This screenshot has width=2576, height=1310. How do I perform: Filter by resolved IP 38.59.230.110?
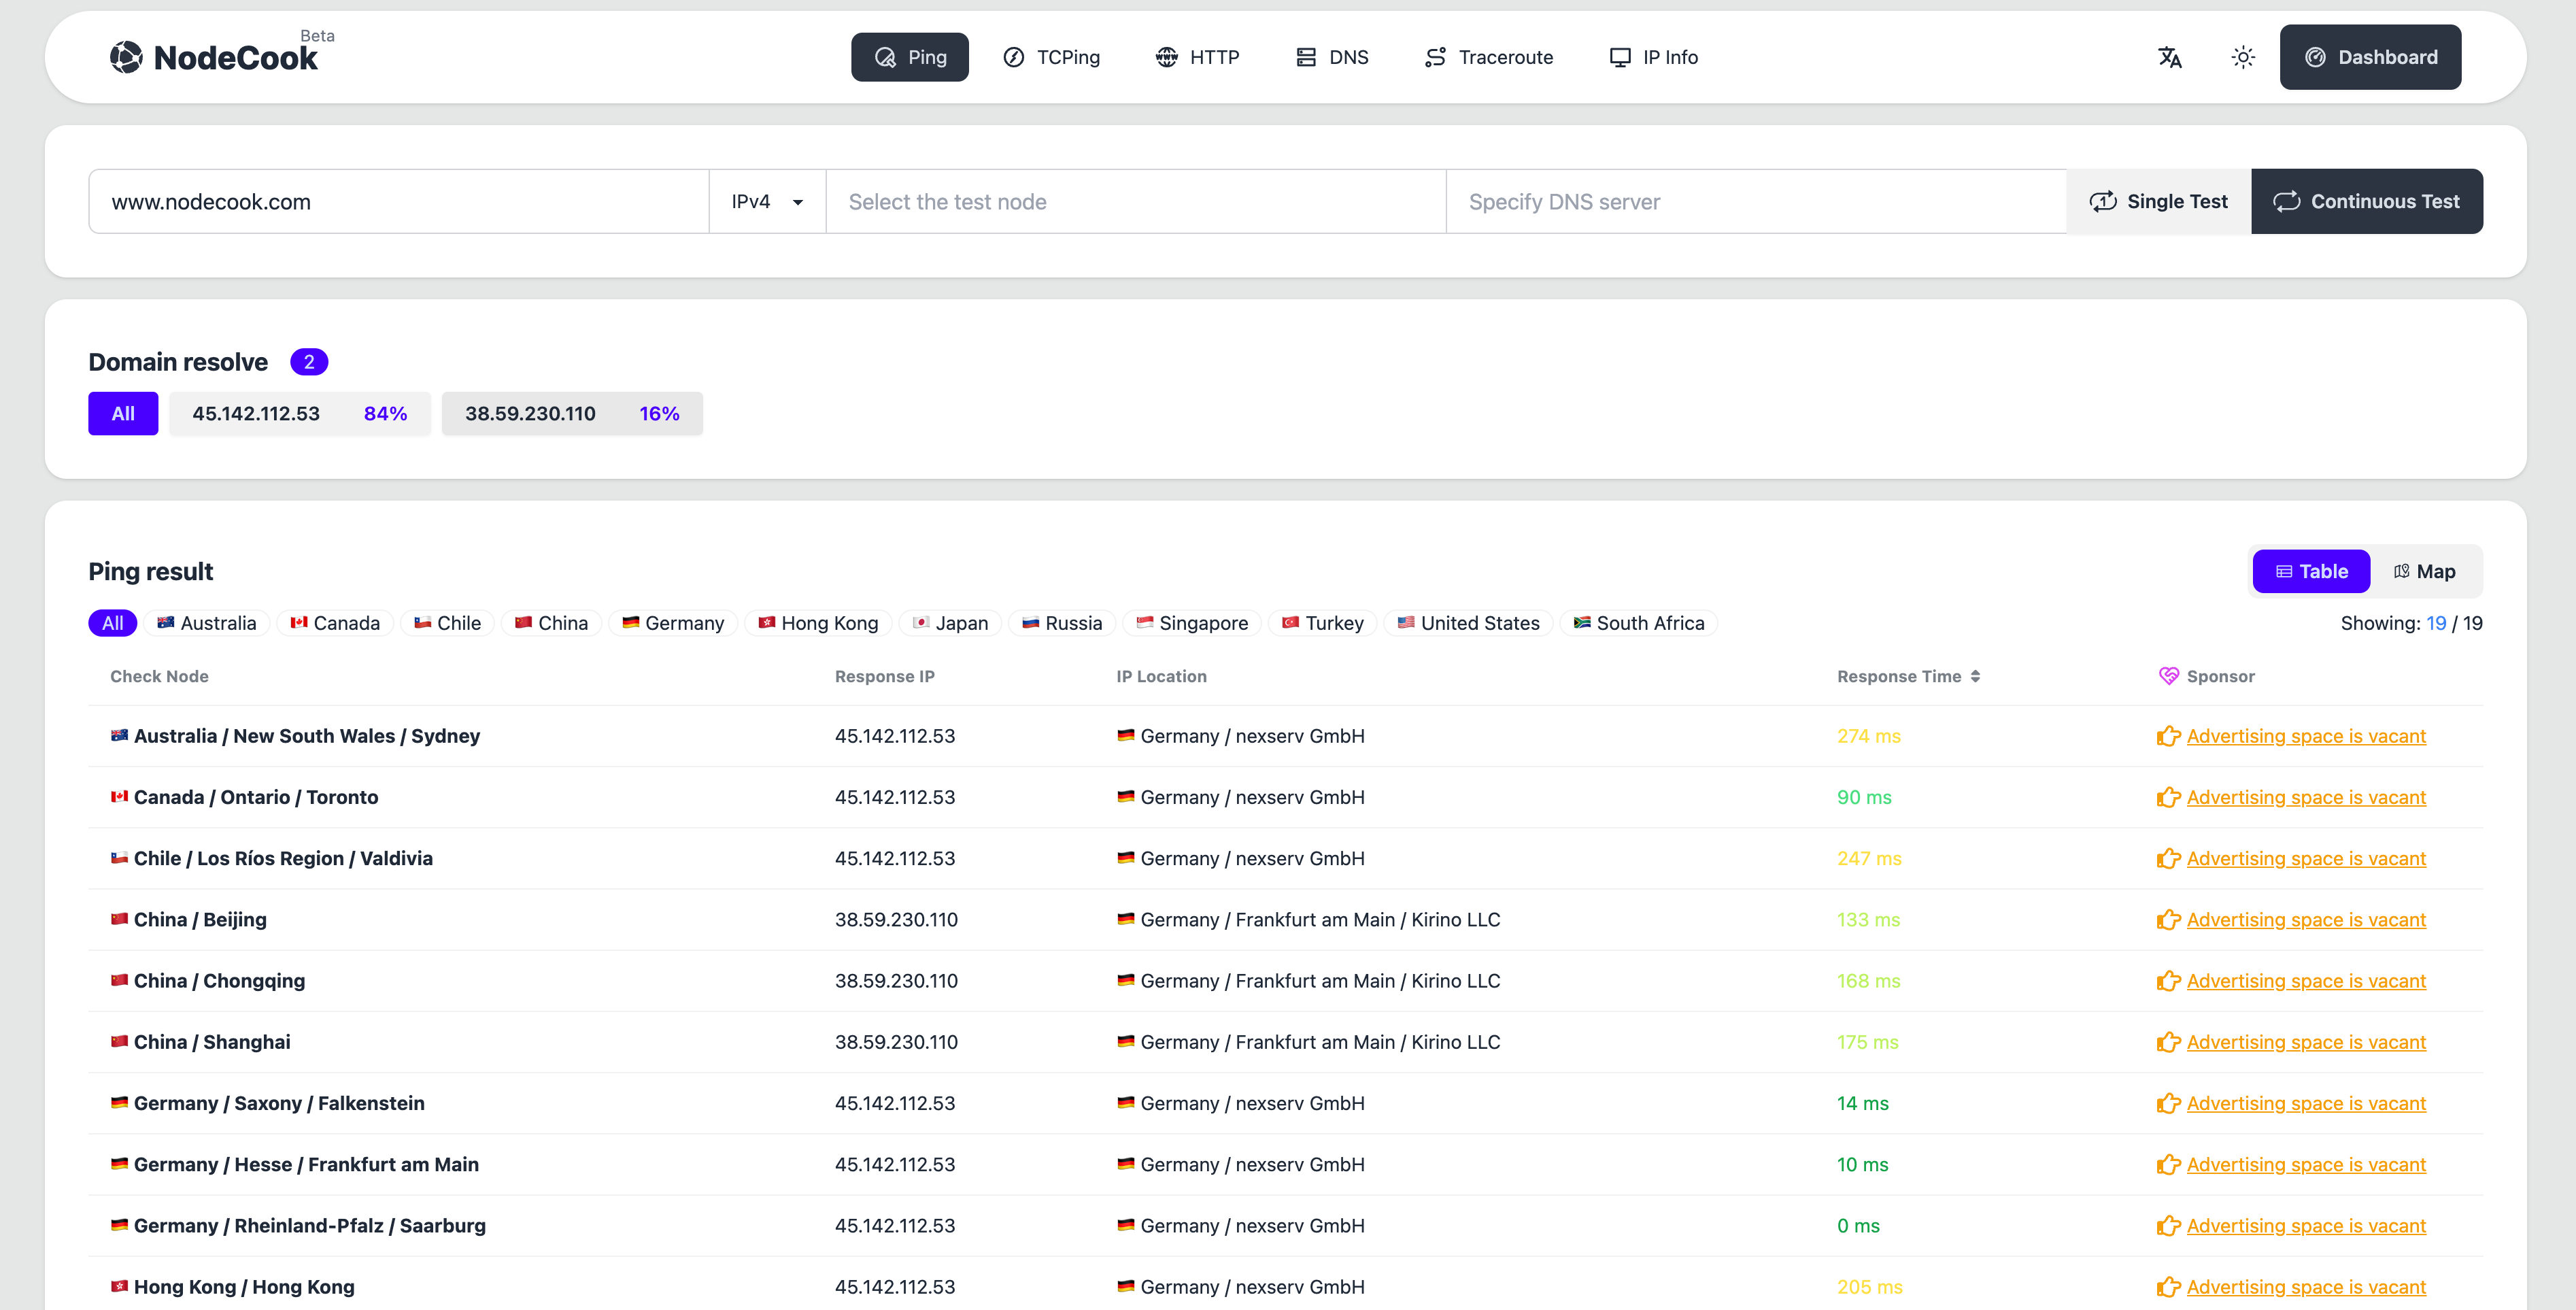pyautogui.click(x=572, y=413)
